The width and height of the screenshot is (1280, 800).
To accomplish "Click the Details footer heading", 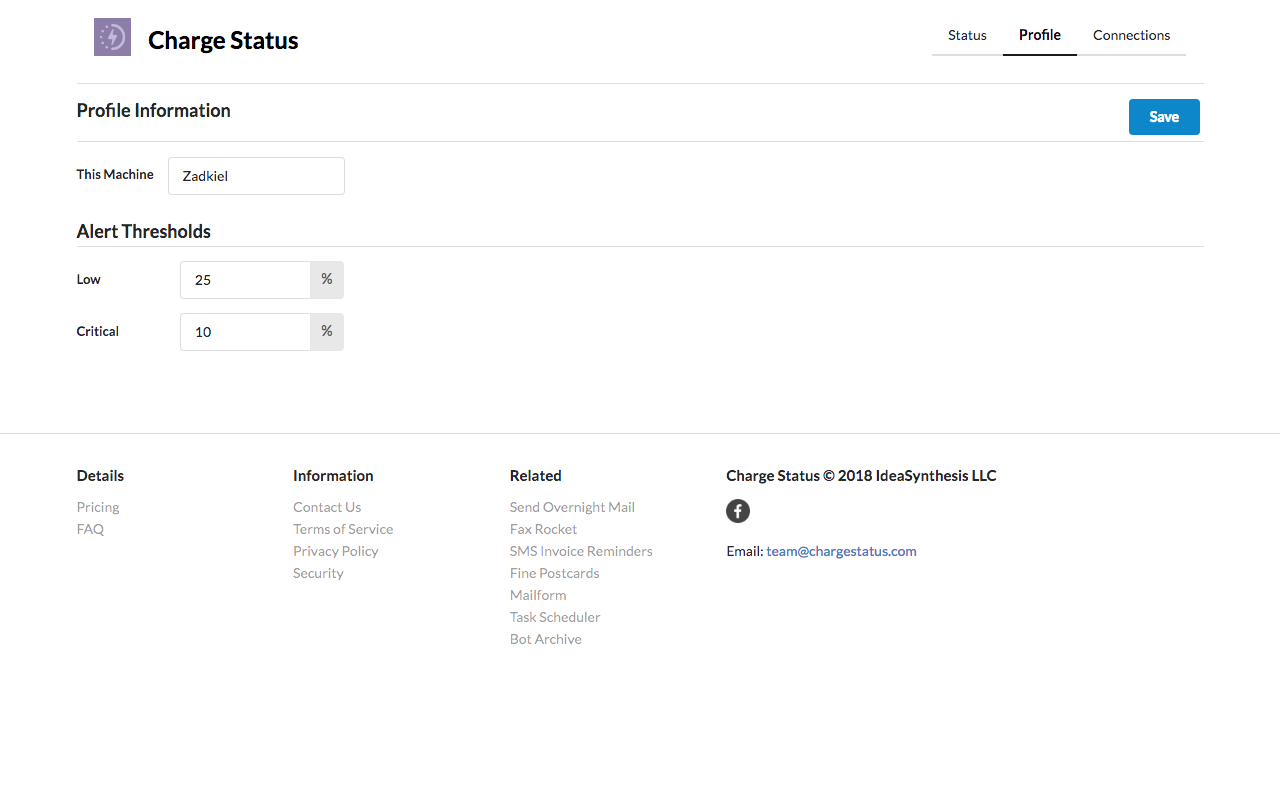I will [x=100, y=476].
